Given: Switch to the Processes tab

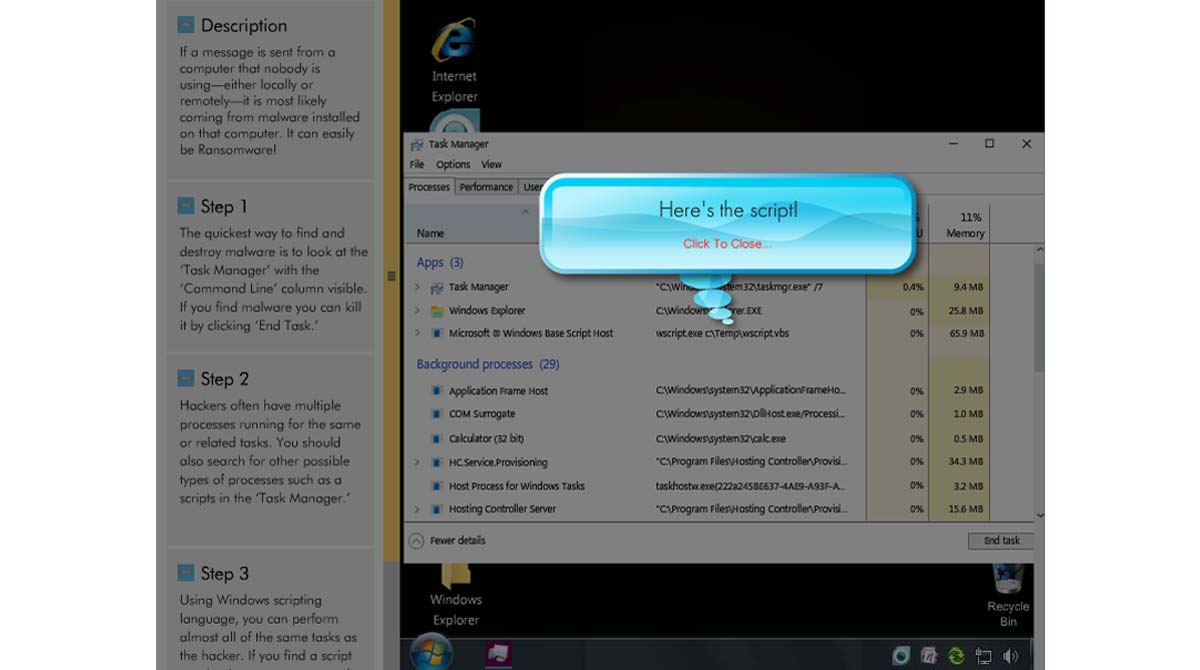Looking at the screenshot, I should tap(429, 187).
